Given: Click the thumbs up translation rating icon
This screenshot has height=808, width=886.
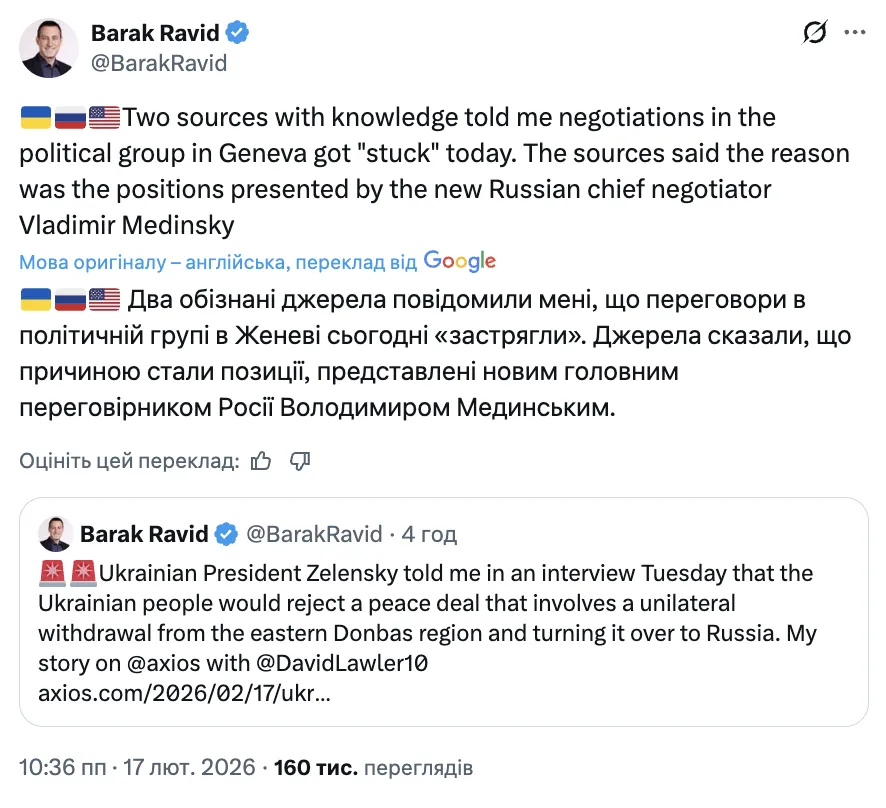Looking at the screenshot, I should [x=262, y=461].
